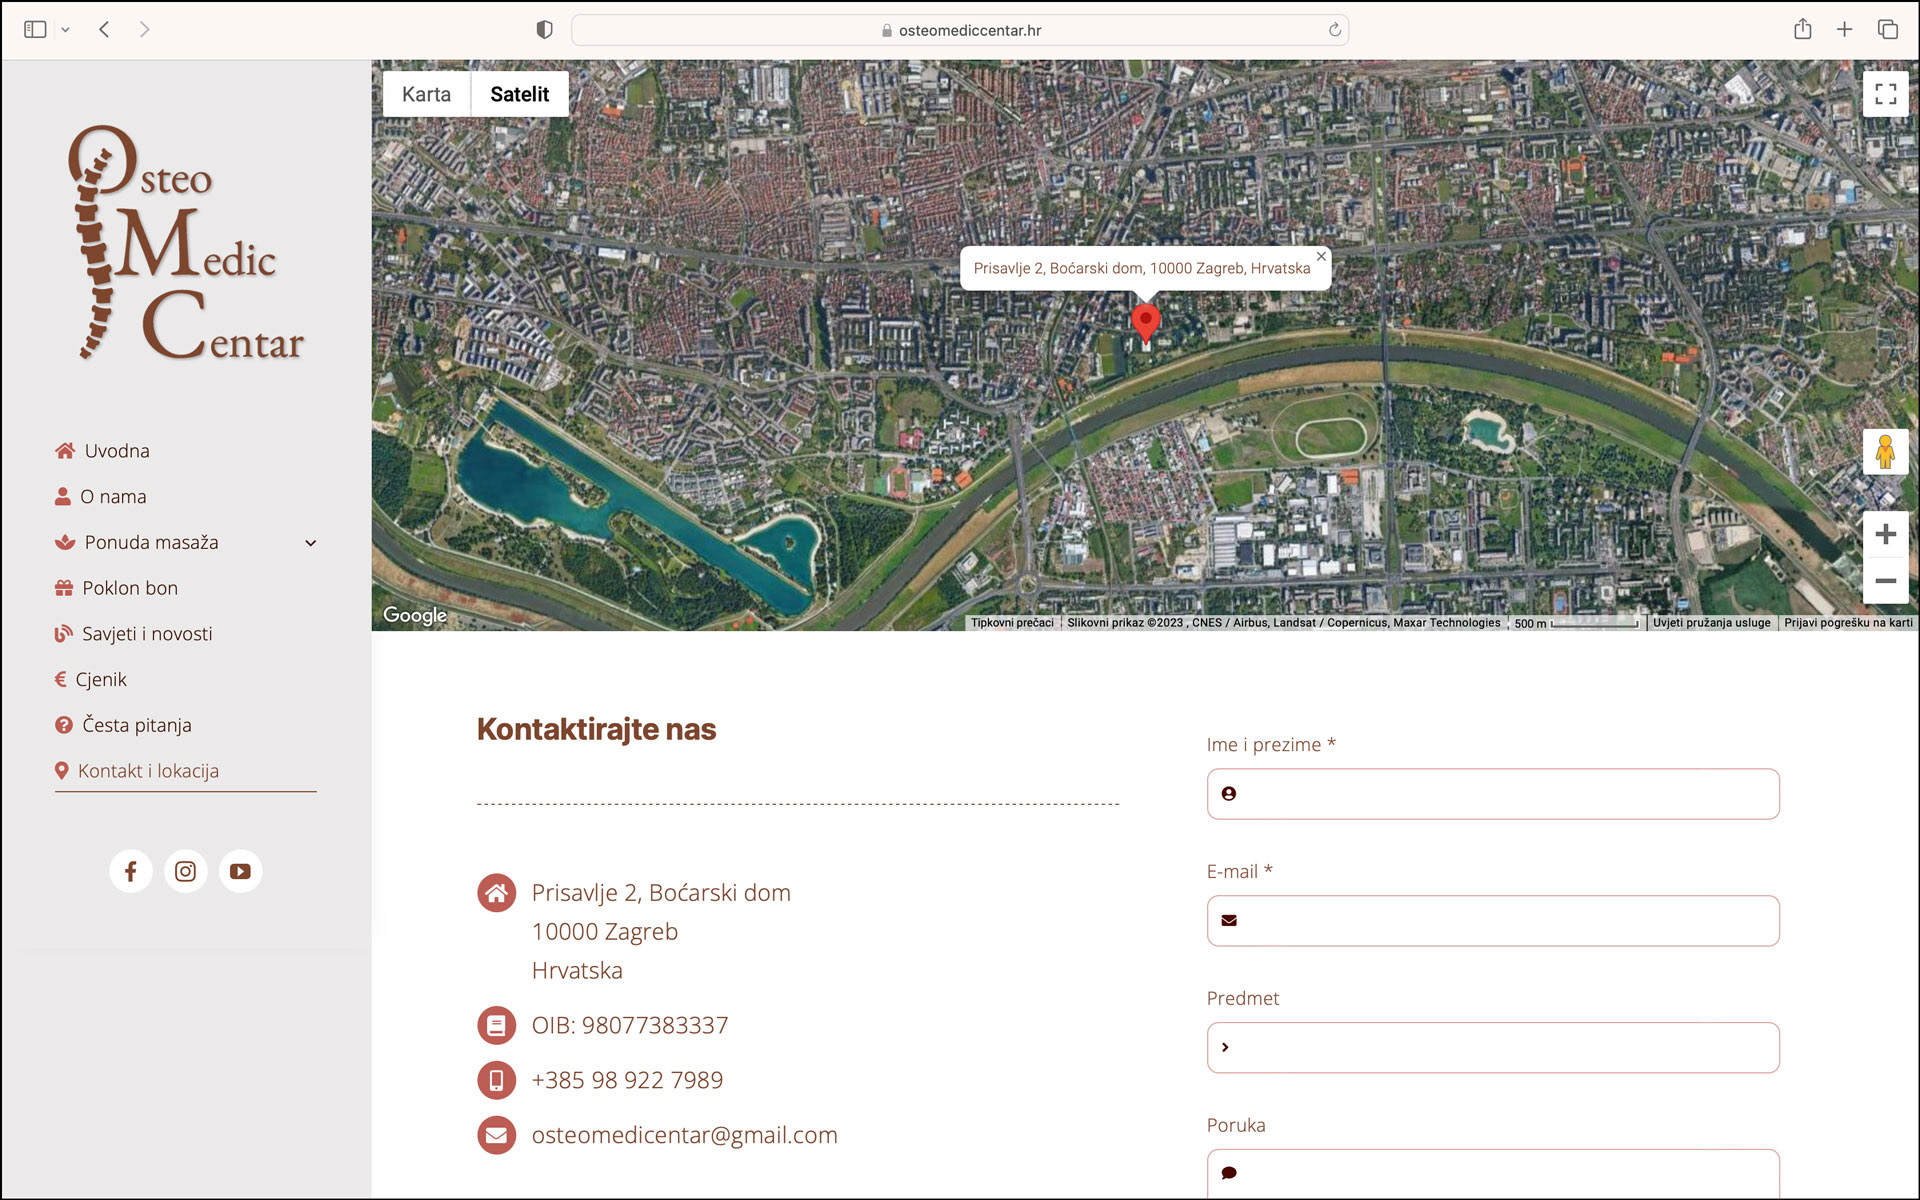Switch map to Karta view
1920x1200 pixels.
click(426, 94)
